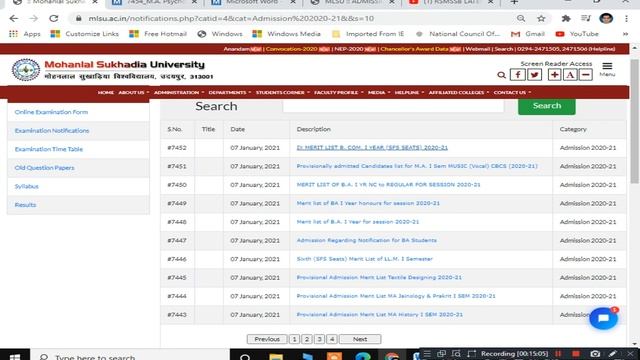Open the blue chat bubble widget

pyautogui.click(x=603, y=318)
